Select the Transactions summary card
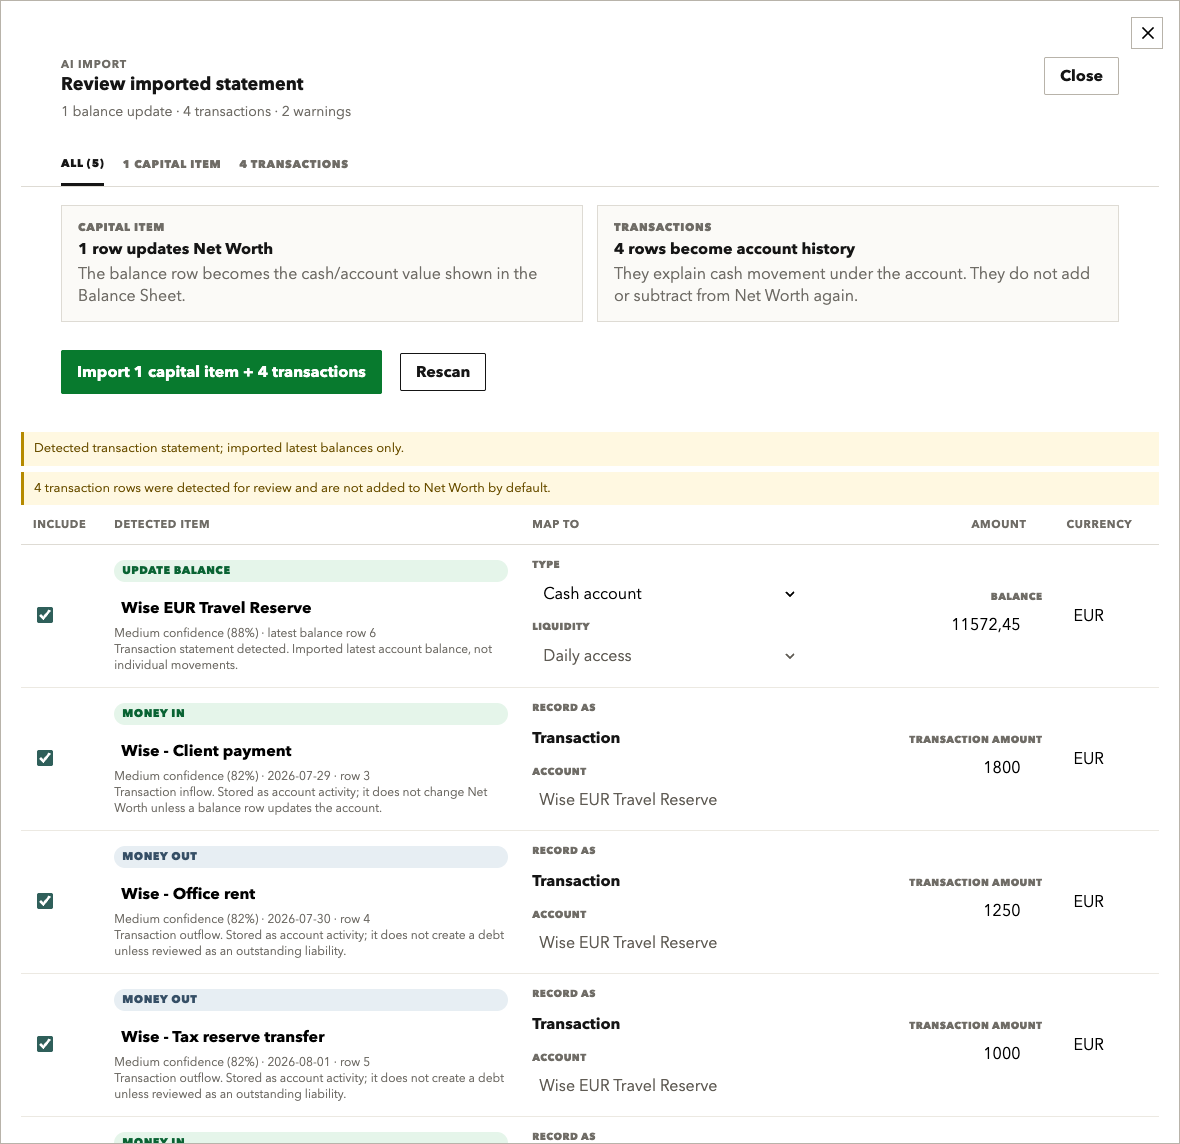This screenshot has height=1144, width=1180. pos(857,263)
